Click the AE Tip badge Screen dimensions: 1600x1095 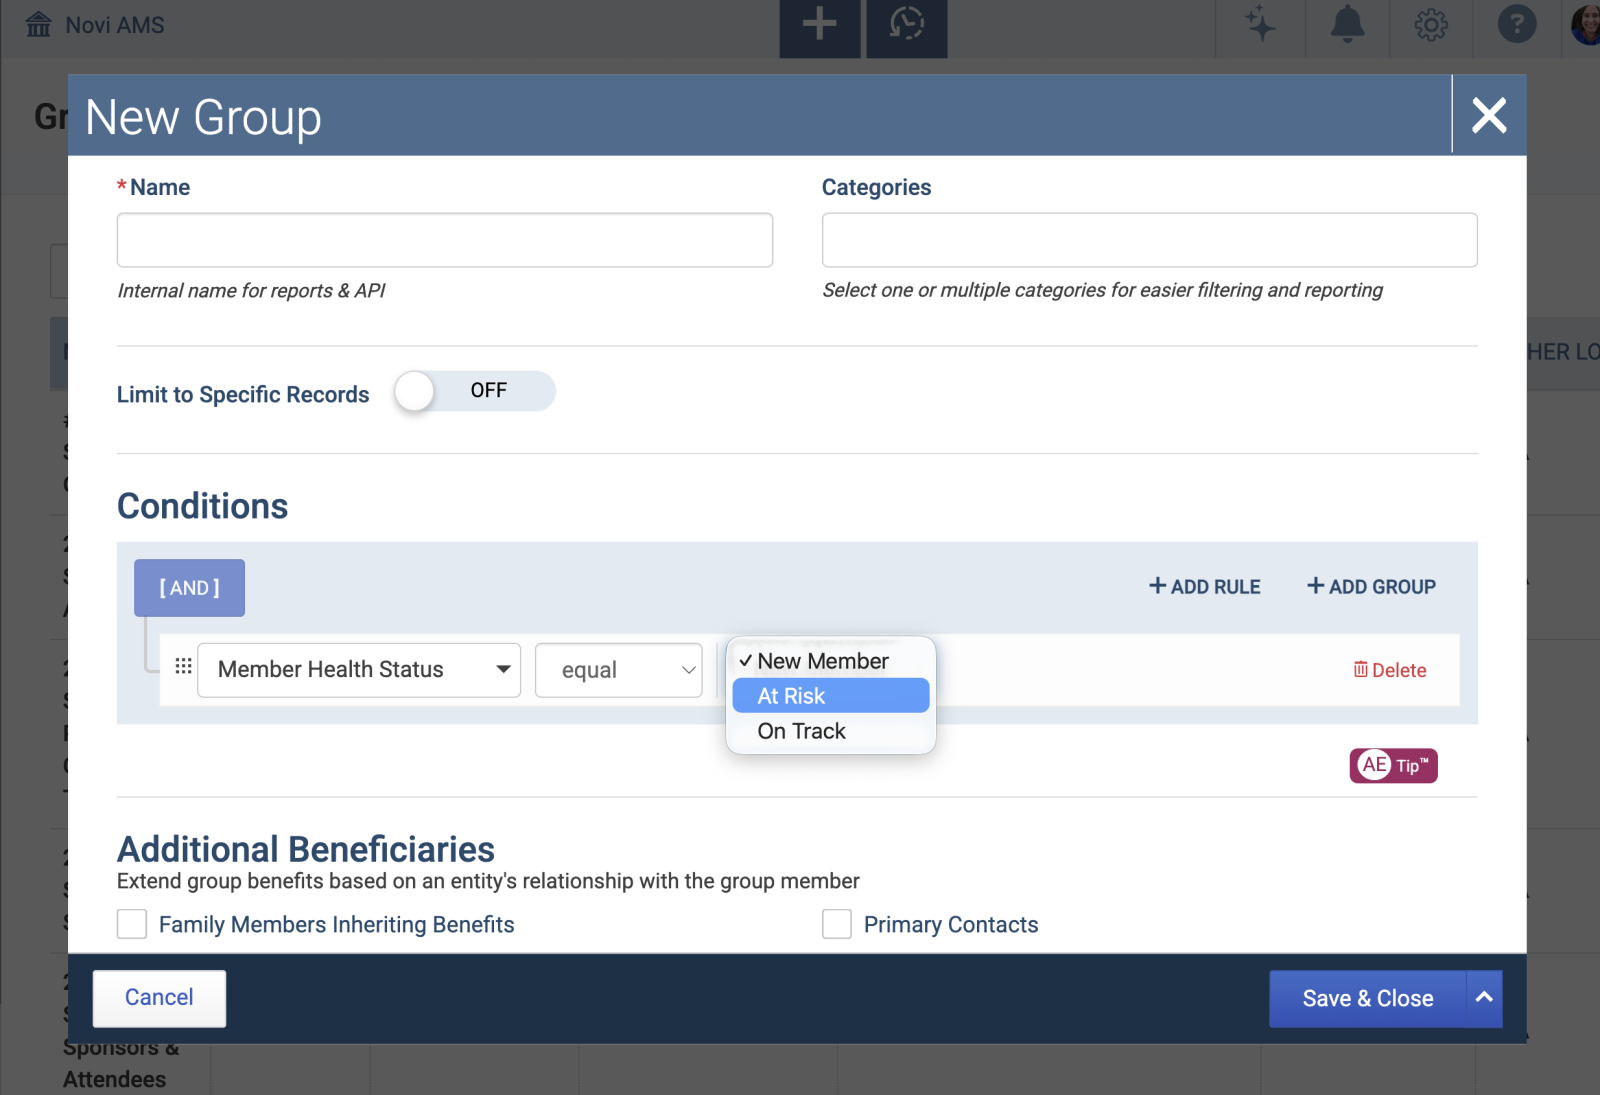1393,765
